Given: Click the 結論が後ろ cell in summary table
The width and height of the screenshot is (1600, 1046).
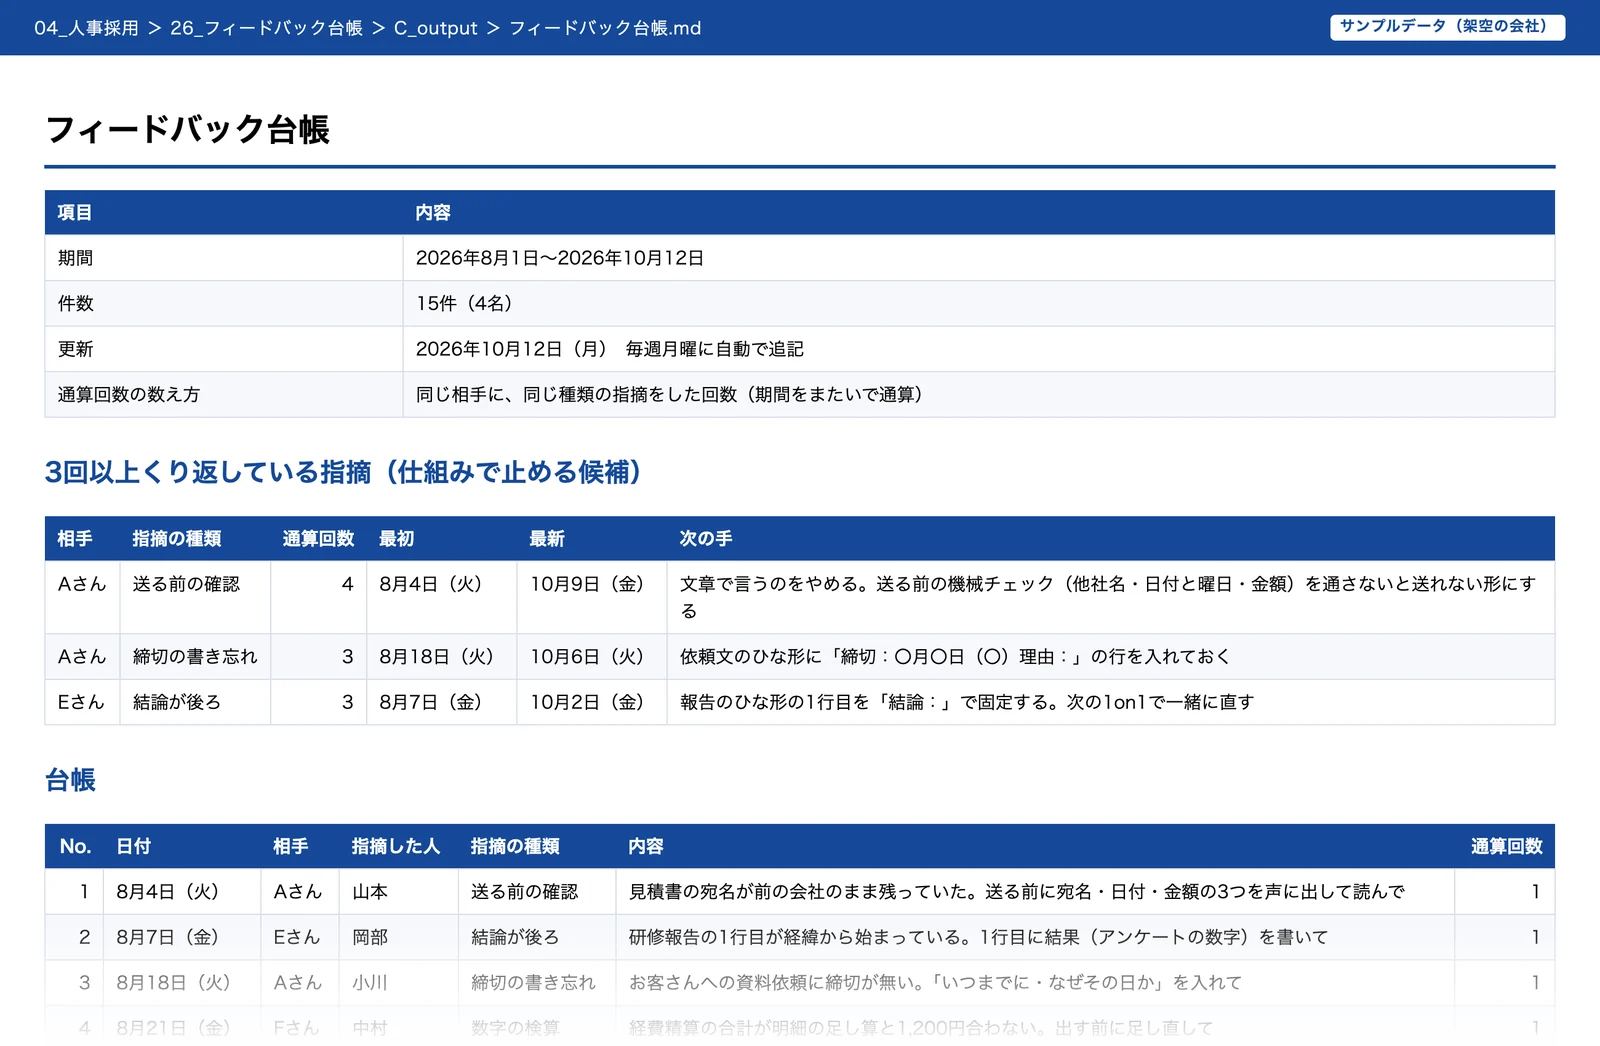Looking at the screenshot, I should pyautogui.click(x=195, y=702).
